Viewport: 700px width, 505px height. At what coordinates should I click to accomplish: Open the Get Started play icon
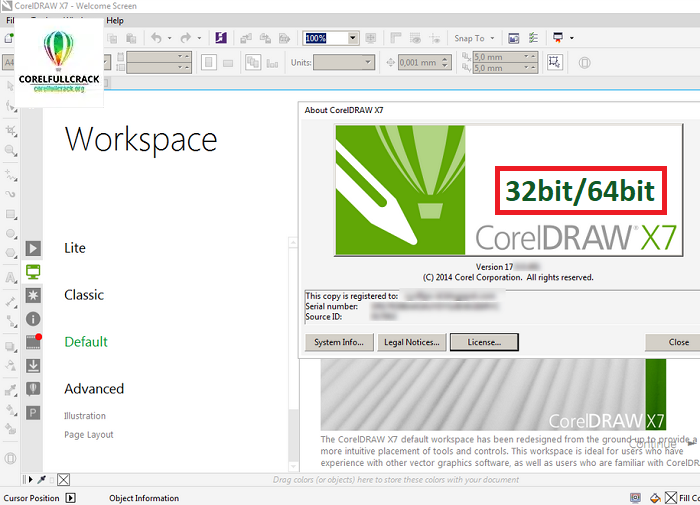pyautogui.click(x=33, y=248)
